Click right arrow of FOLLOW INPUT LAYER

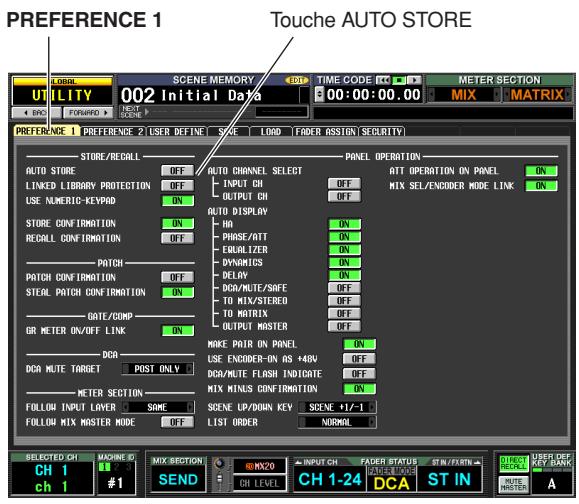point(190,407)
